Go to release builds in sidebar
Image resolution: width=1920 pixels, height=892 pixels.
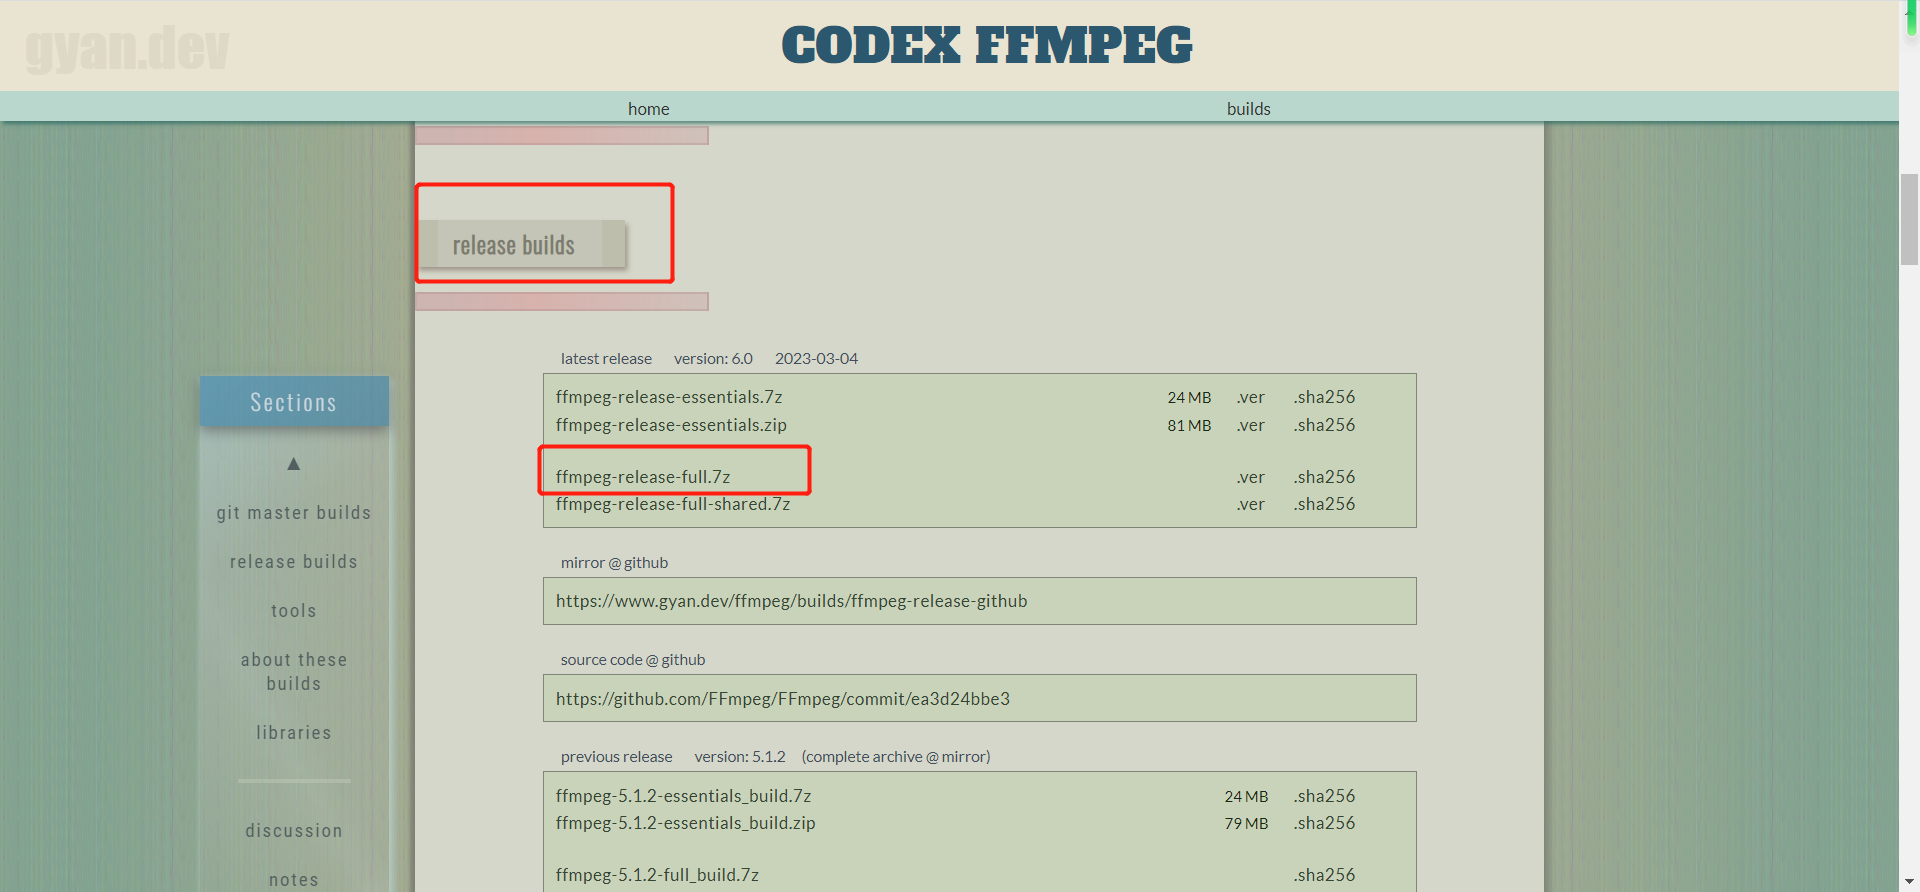[x=294, y=562]
